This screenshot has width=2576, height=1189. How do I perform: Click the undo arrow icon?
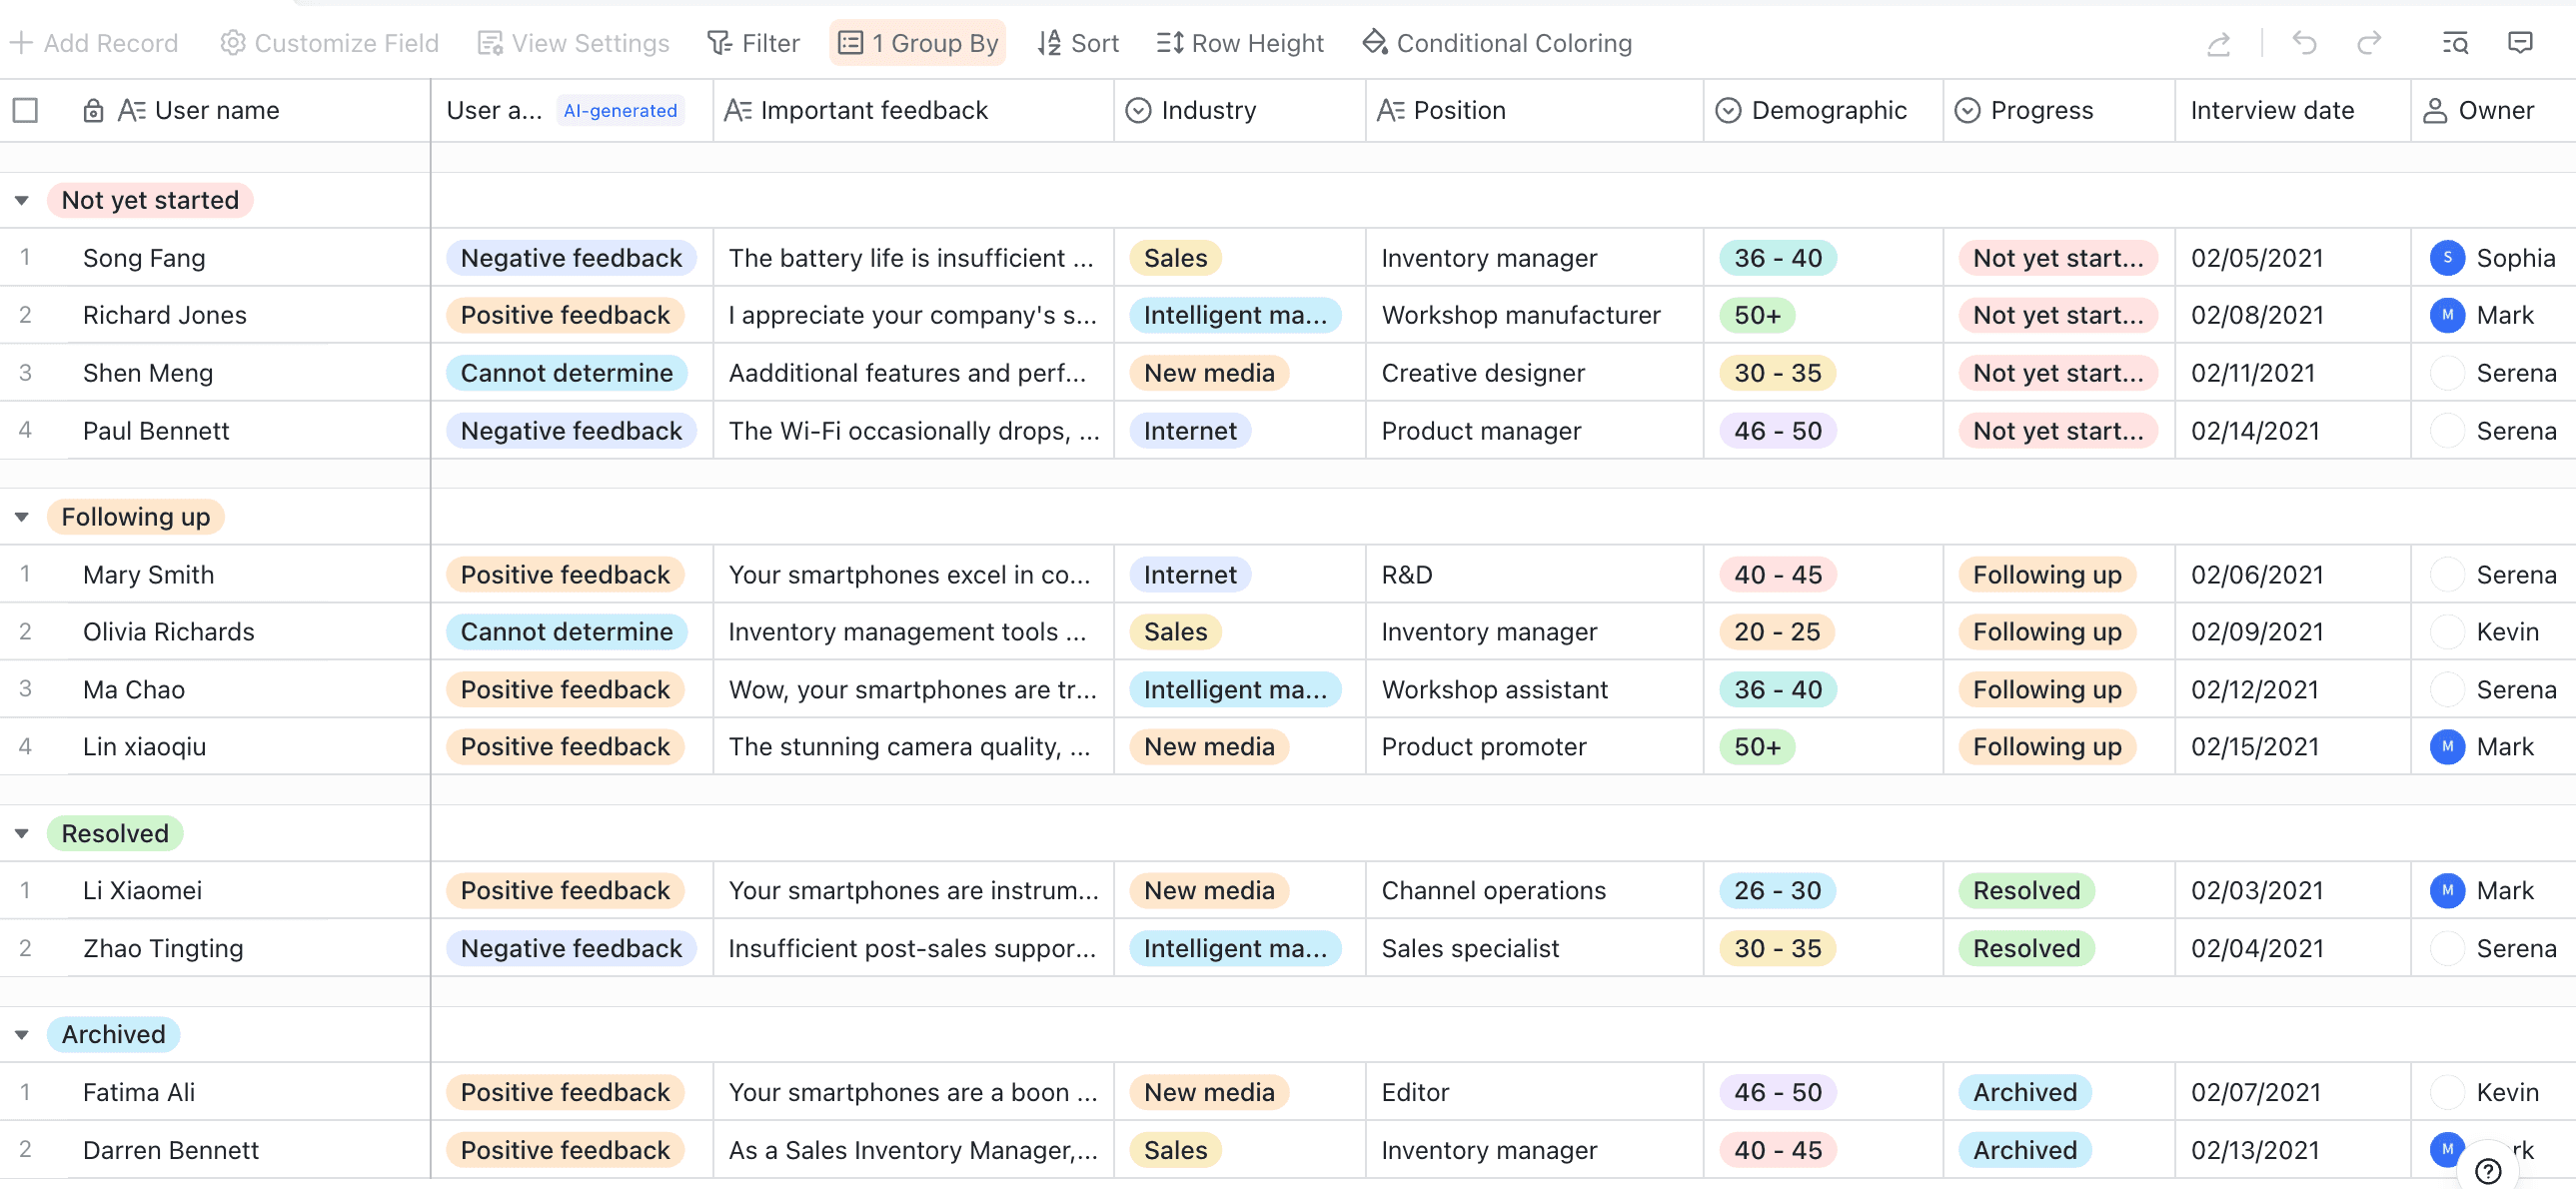pyautogui.click(x=2304, y=43)
